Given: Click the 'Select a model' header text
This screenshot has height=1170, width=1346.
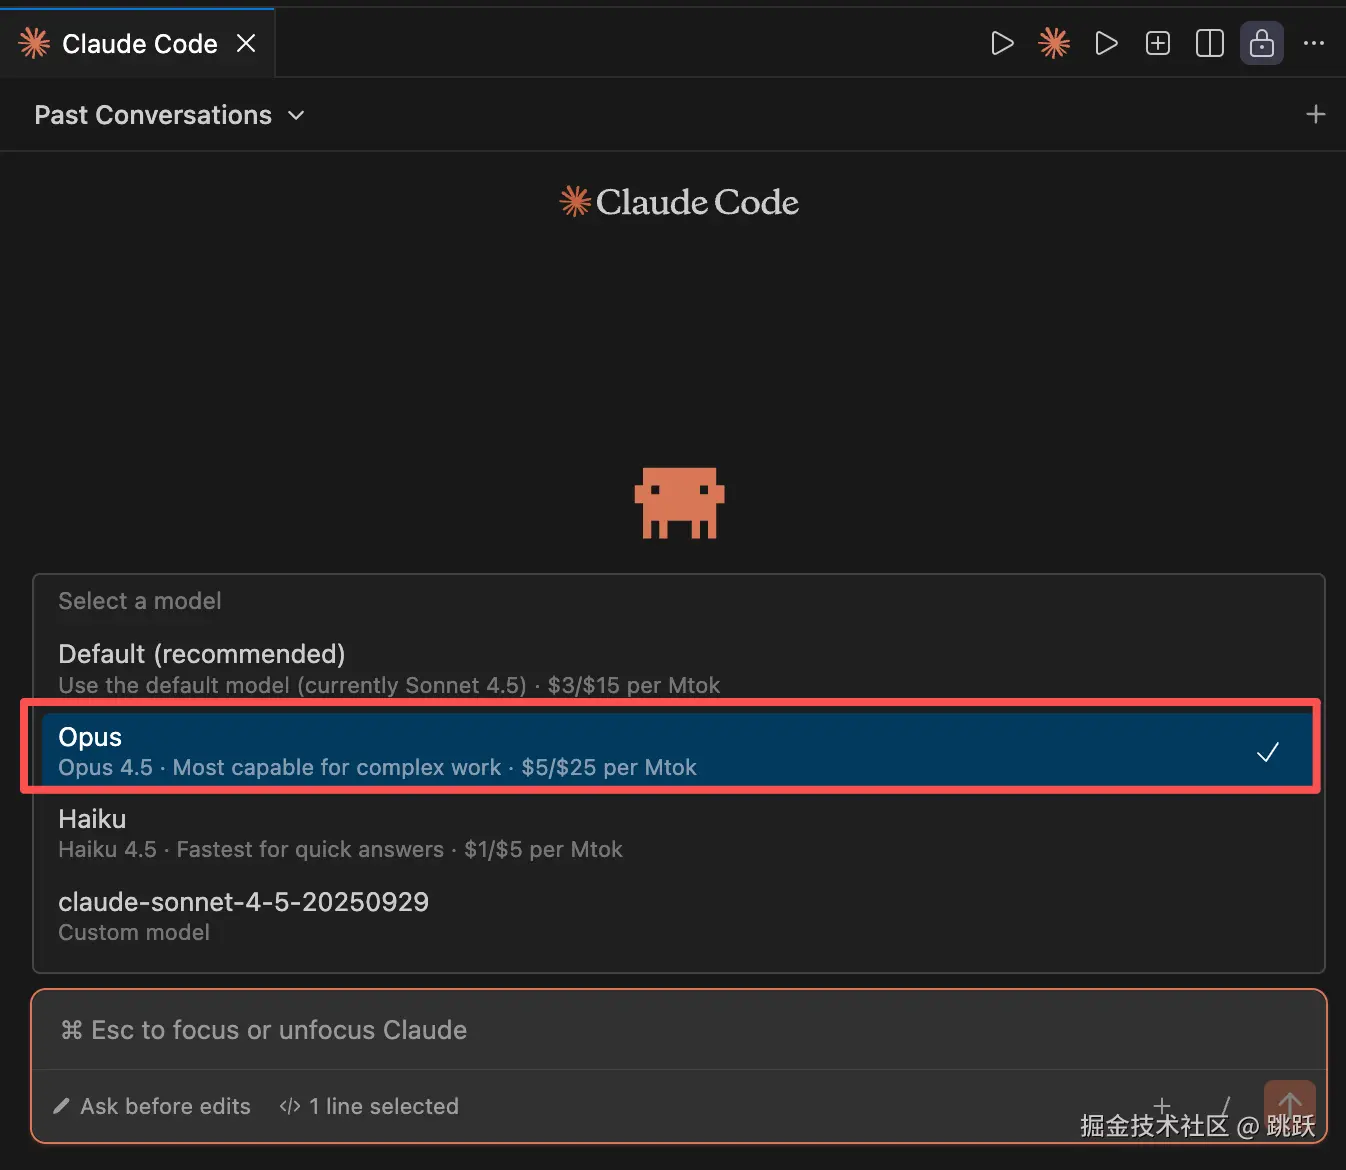Looking at the screenshot, I should (x=140, y=601).
